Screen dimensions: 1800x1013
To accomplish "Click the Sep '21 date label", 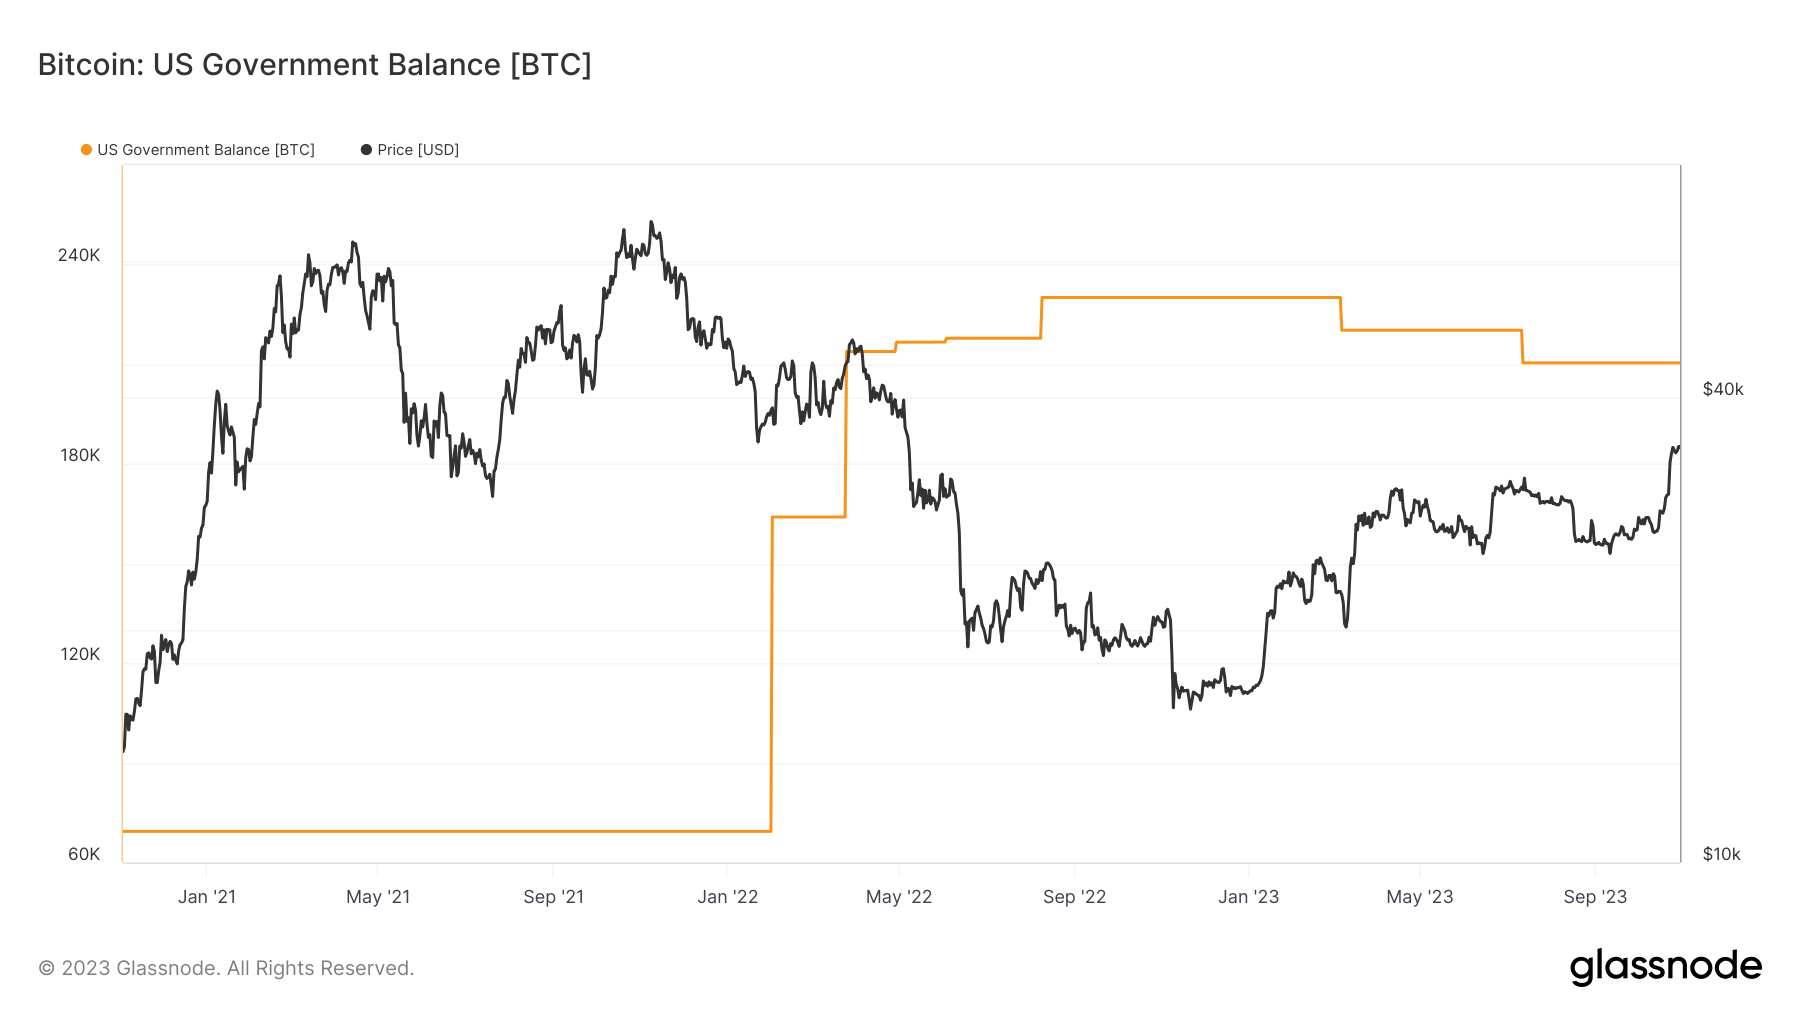I will tap(553, 897).
